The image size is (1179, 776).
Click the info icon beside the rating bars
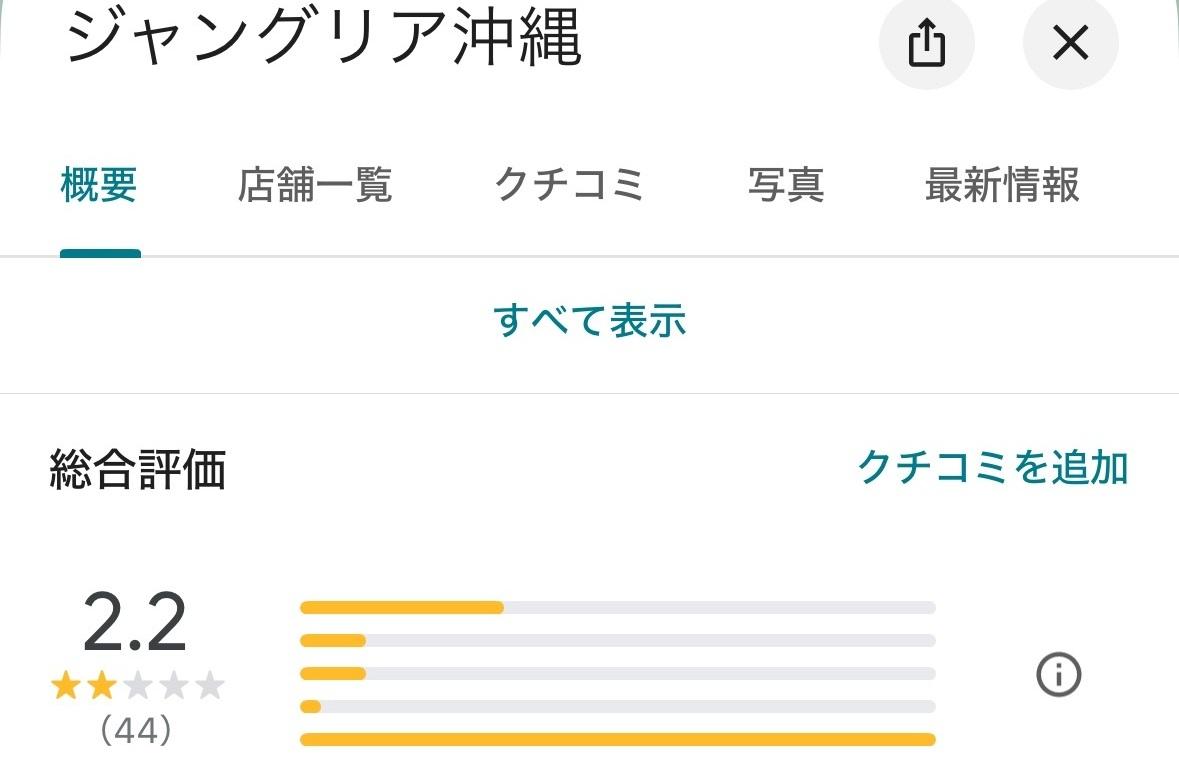click(1060, 674)
